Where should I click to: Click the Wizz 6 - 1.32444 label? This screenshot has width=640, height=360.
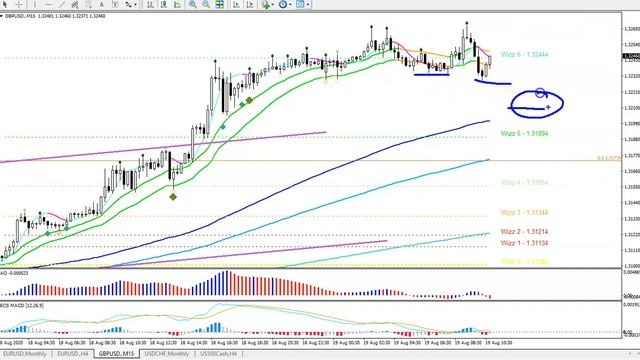coord(524,54)
